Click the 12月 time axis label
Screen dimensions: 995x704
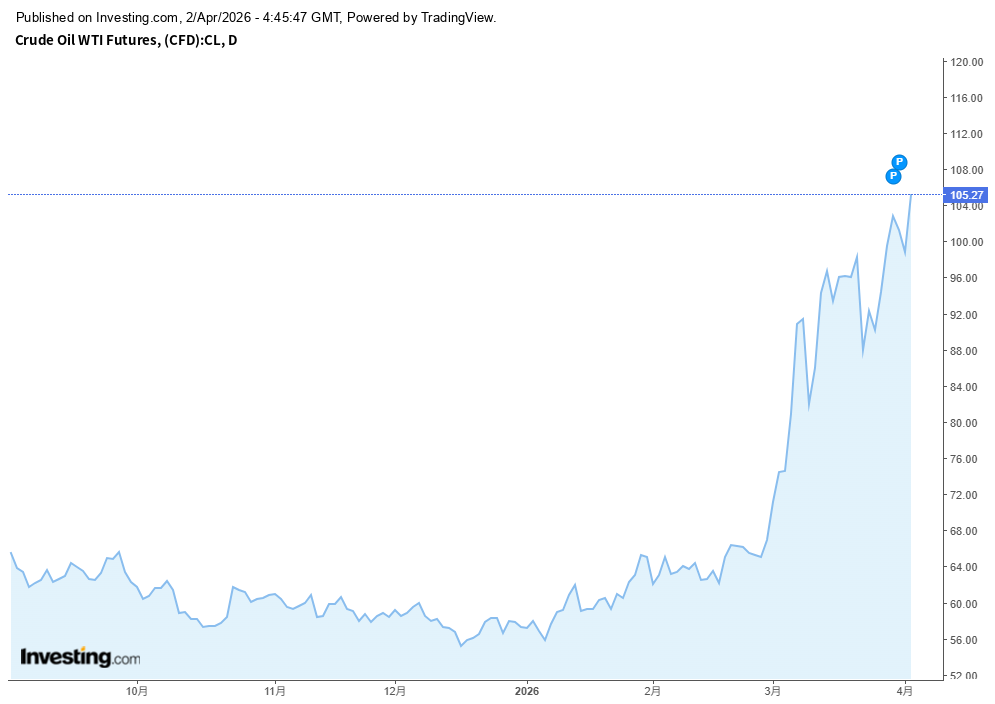pos(395,690)
